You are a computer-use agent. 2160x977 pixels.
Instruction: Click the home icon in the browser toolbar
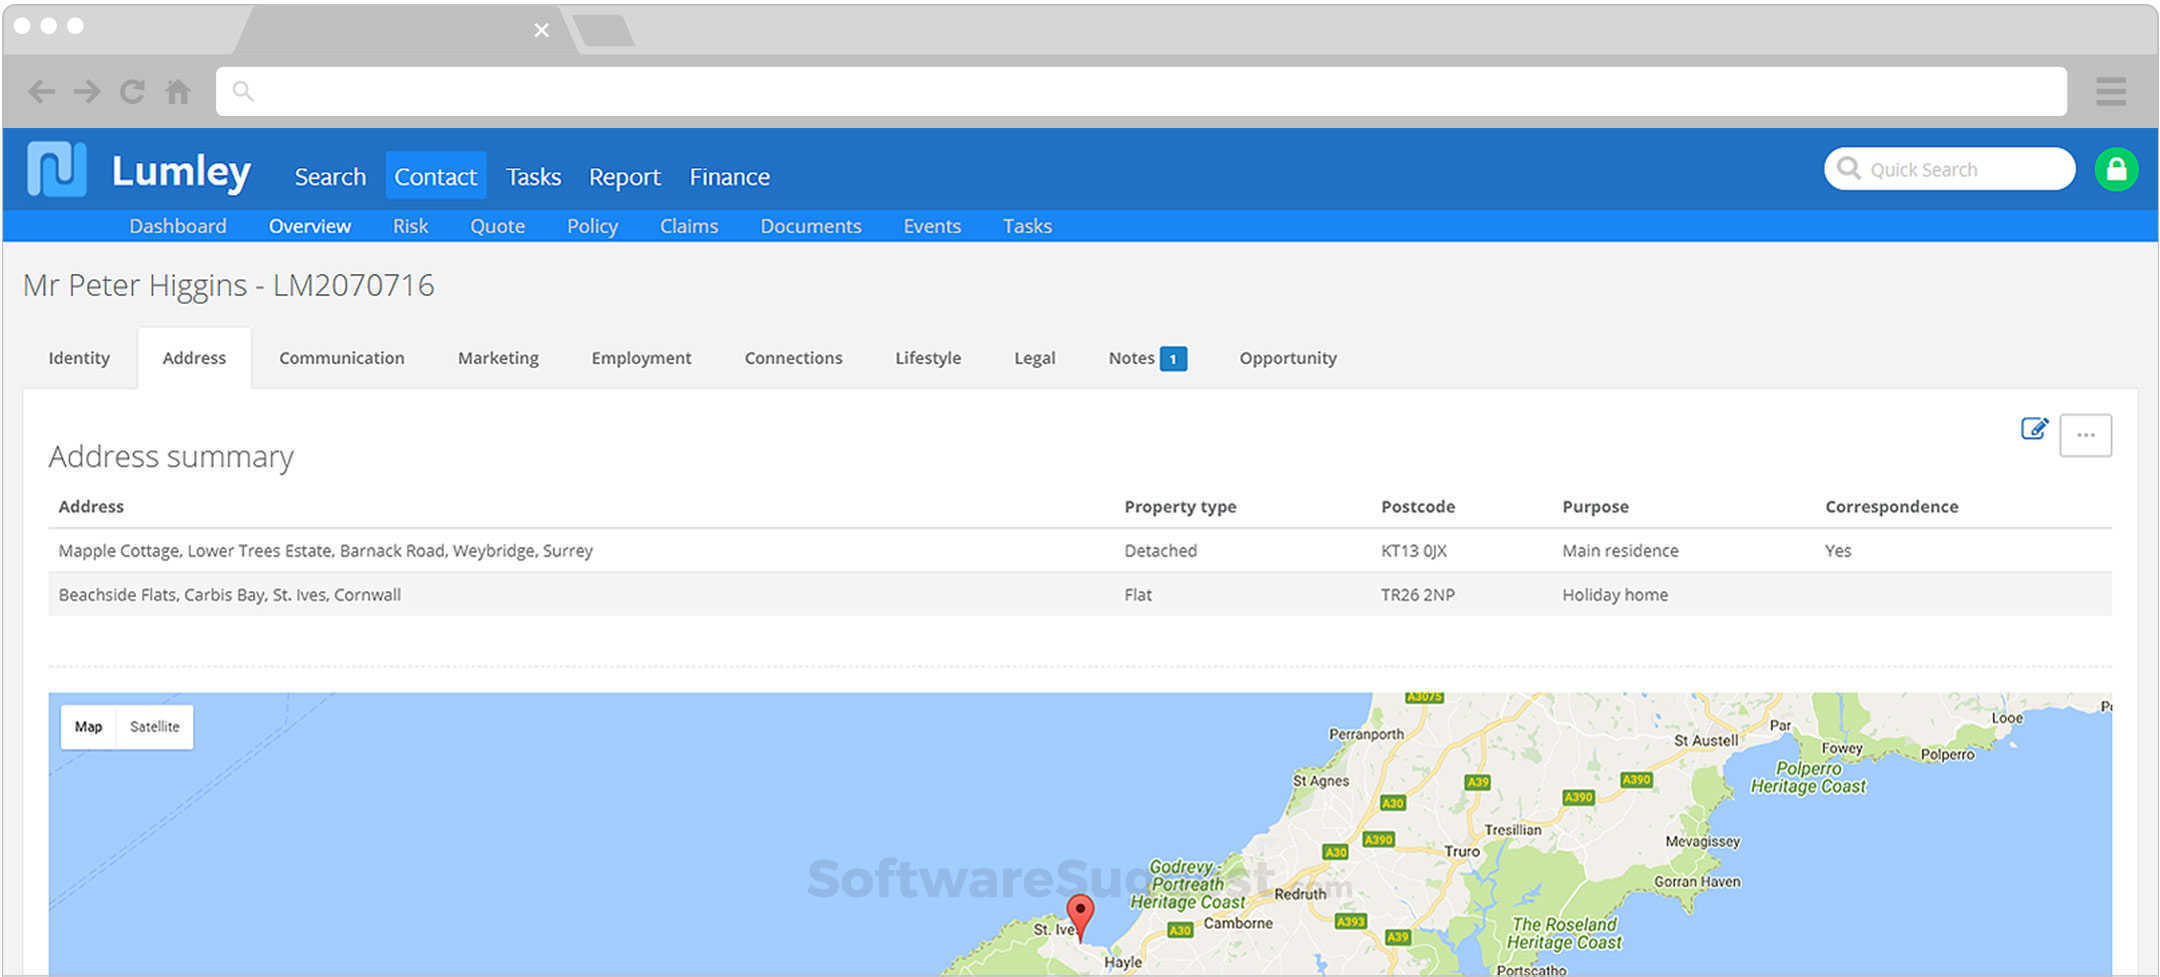click(178, 91)
